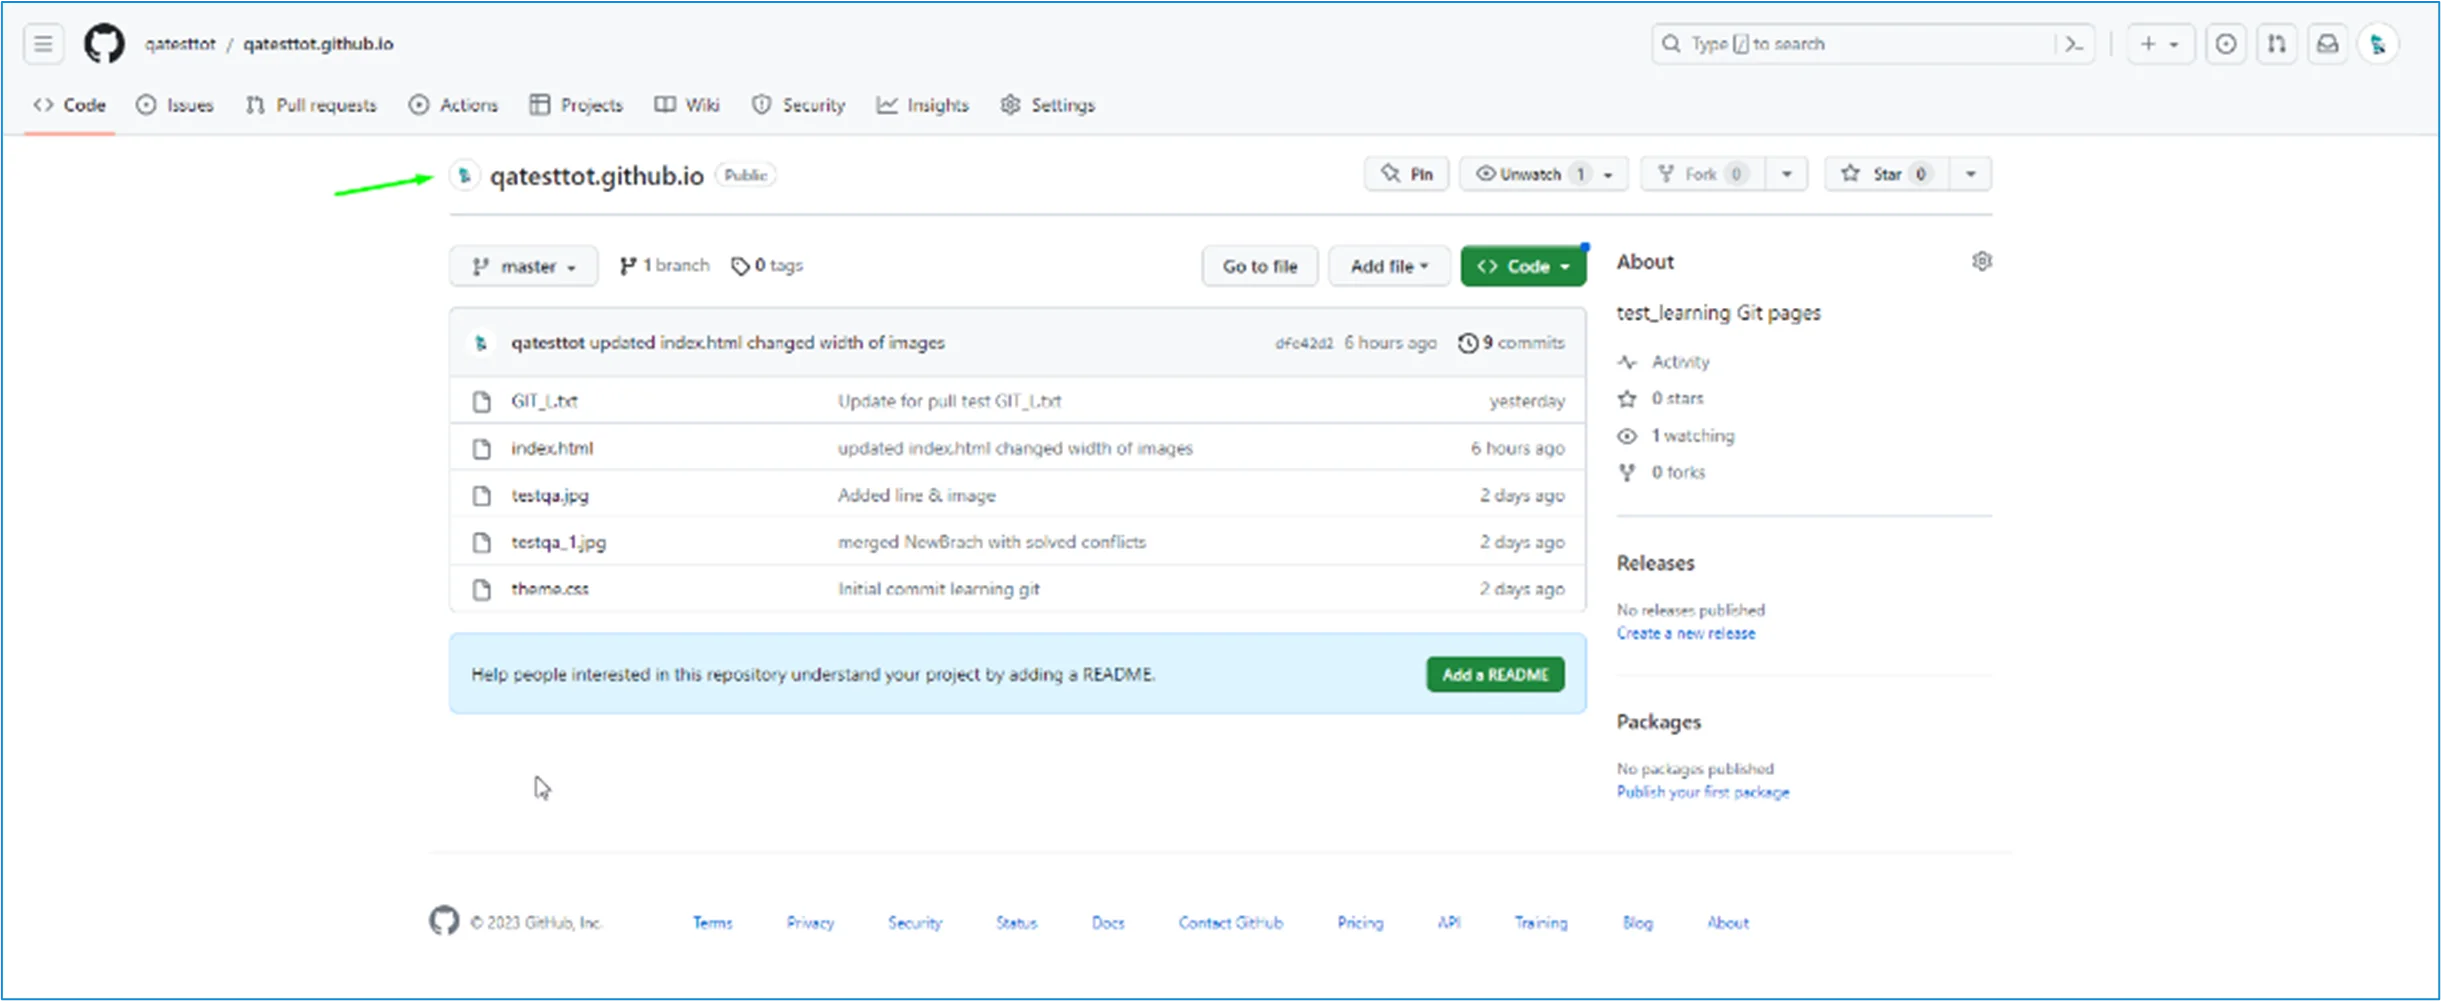Click the notifications inbox icon
2441x1001 pixels.
[2328, 43]
